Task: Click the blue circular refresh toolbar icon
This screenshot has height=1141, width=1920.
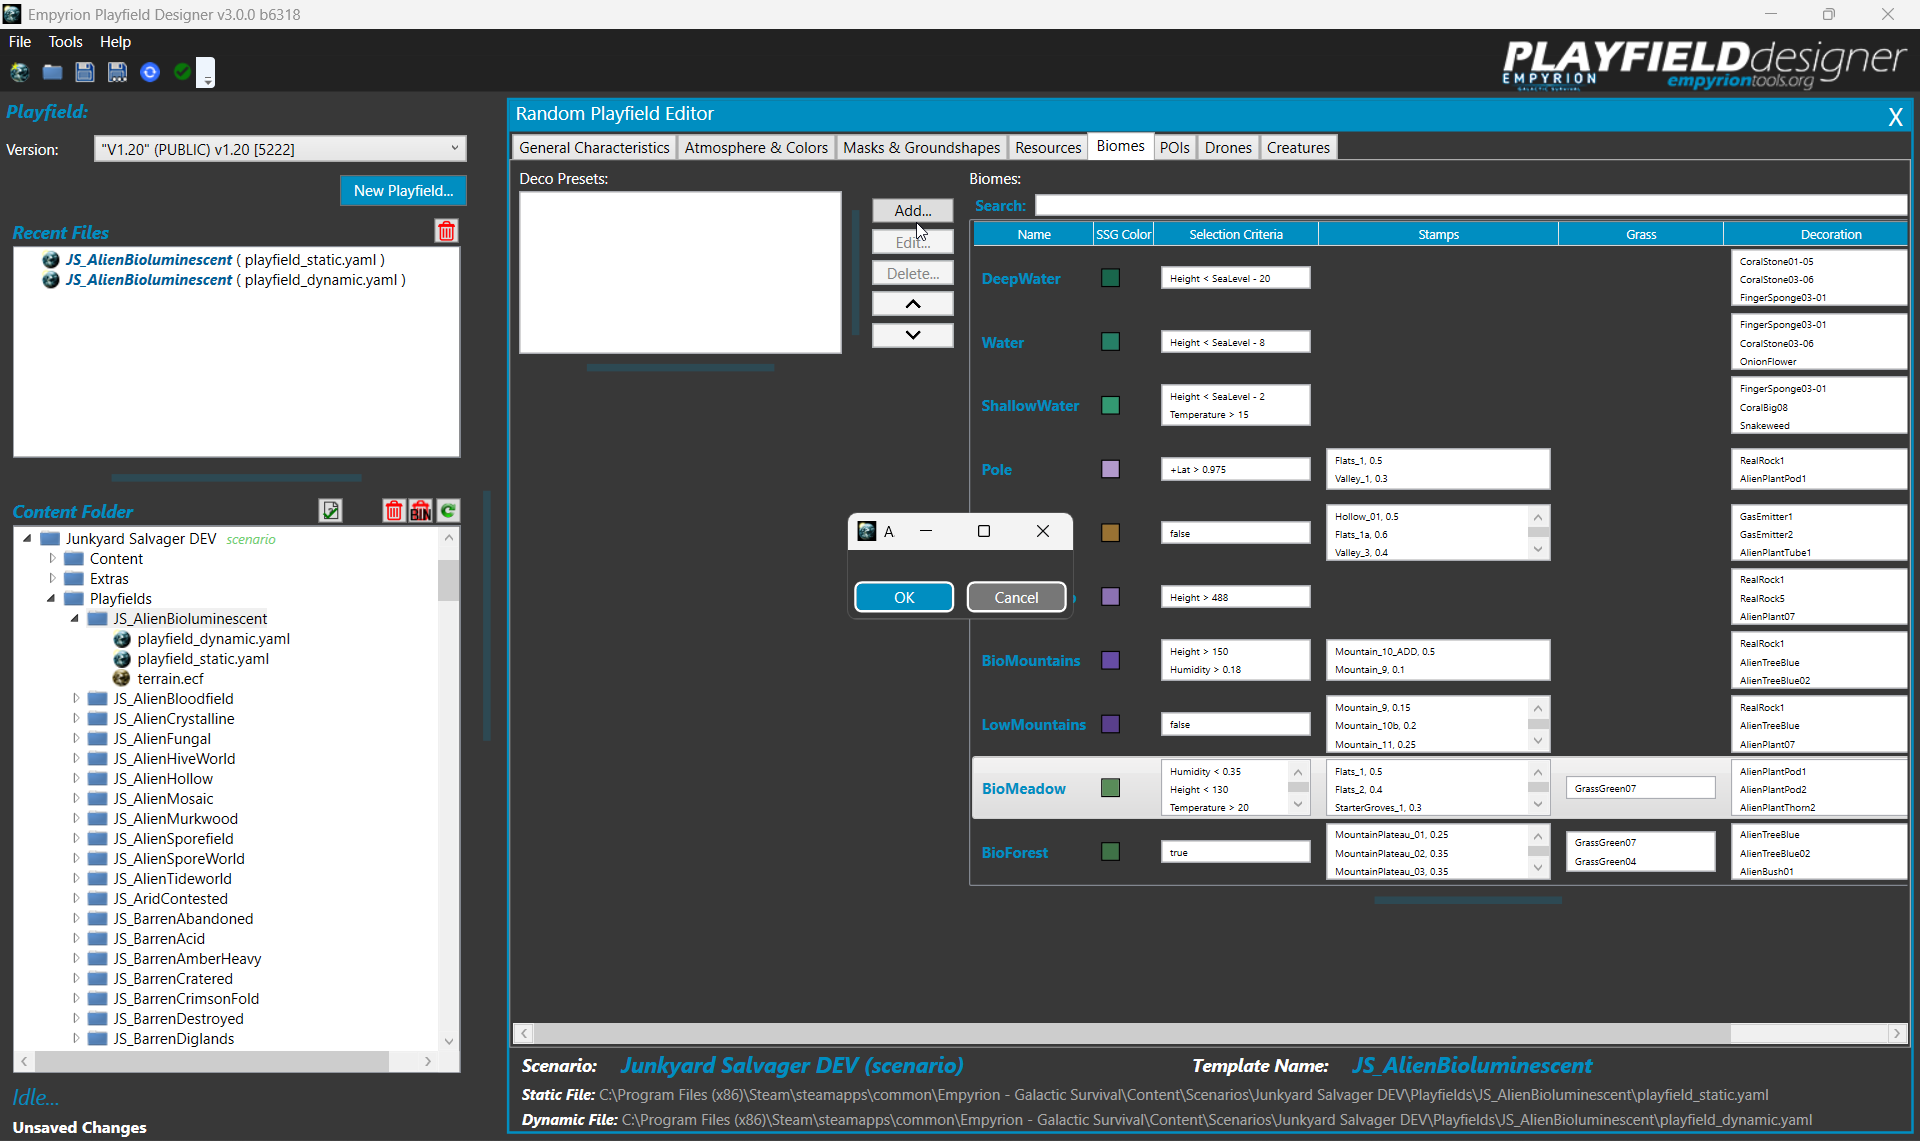Action: click(150, 72)
